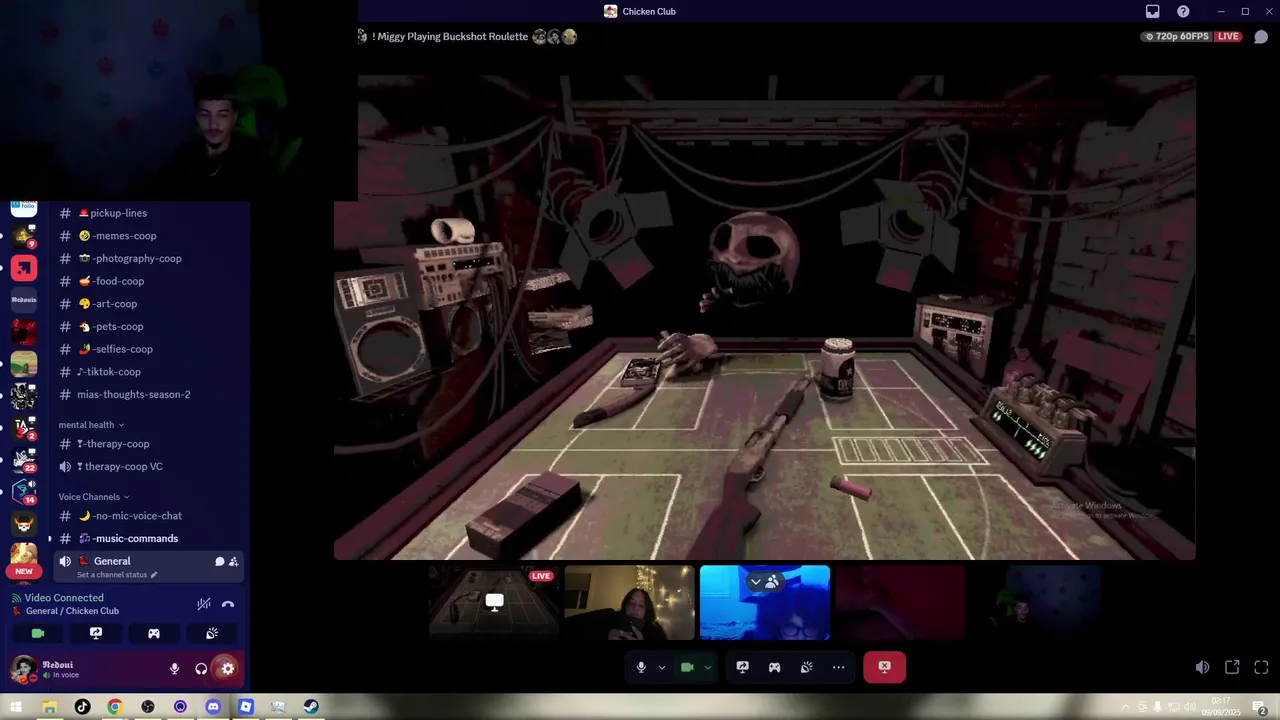Open the Redouis server icon
The image size is (1280, 720).
pyautogui.click(x=24, y=299)
